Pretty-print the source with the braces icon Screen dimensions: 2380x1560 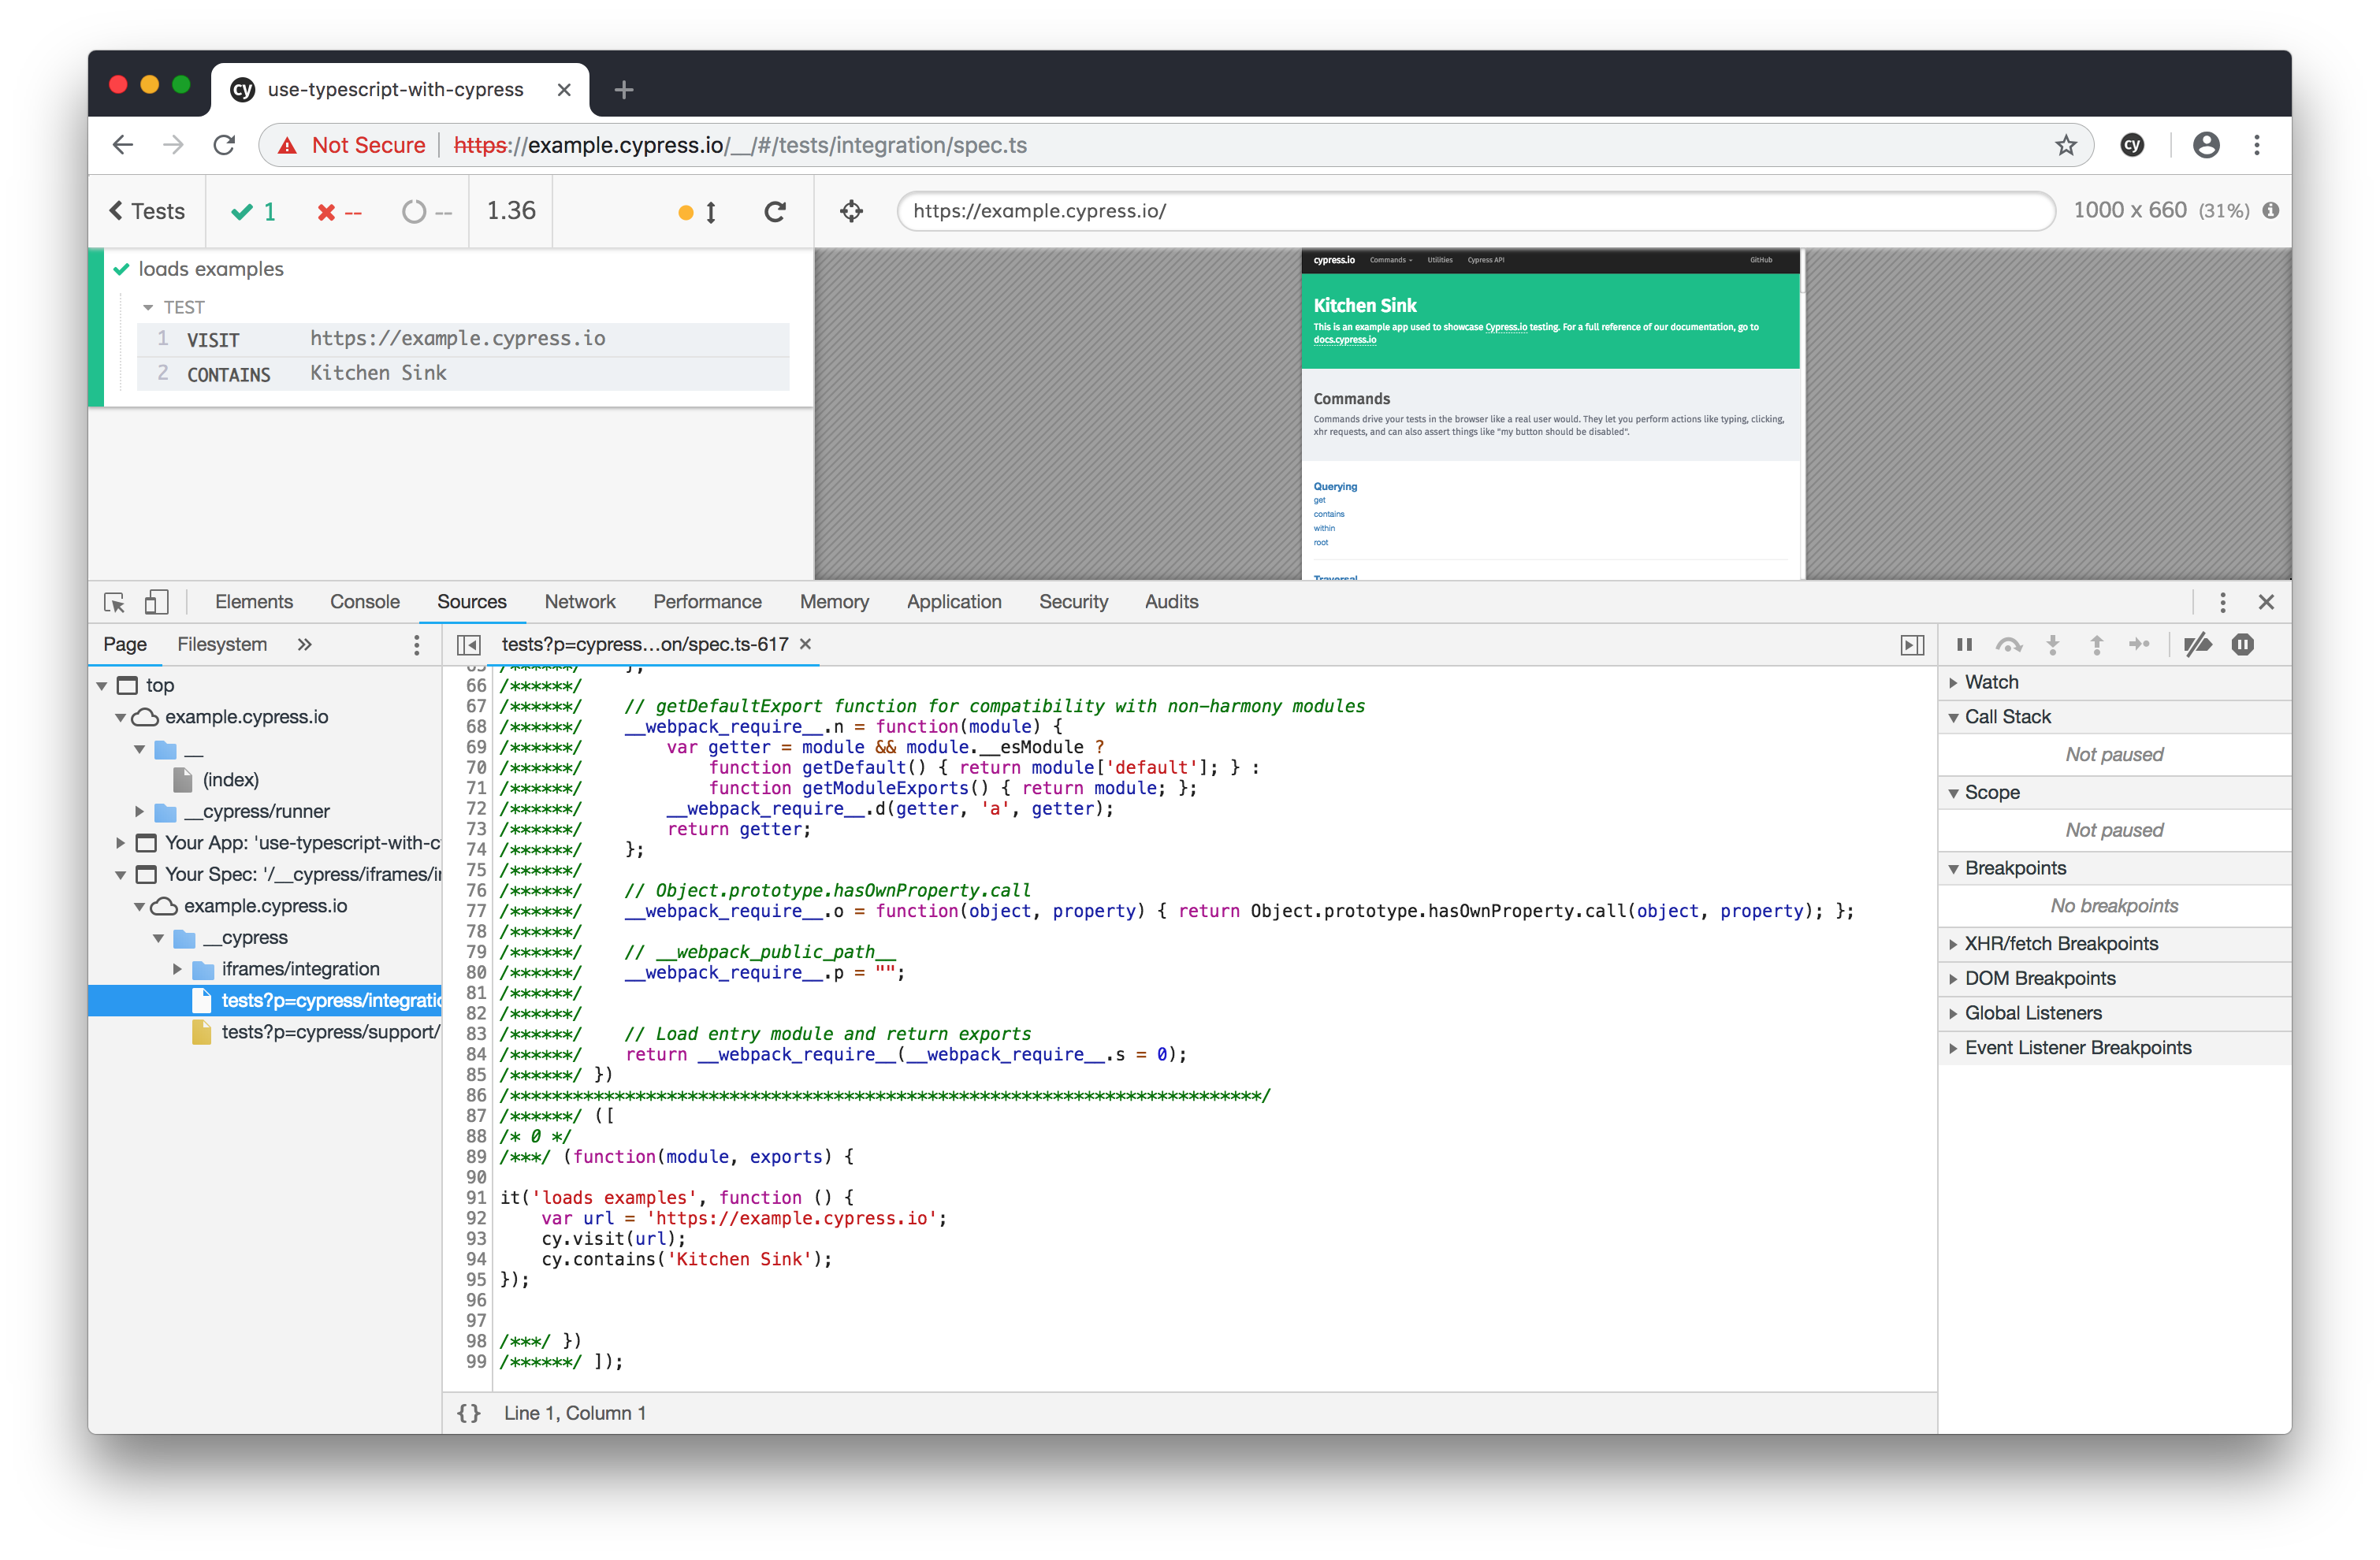tap(468, 1413)
